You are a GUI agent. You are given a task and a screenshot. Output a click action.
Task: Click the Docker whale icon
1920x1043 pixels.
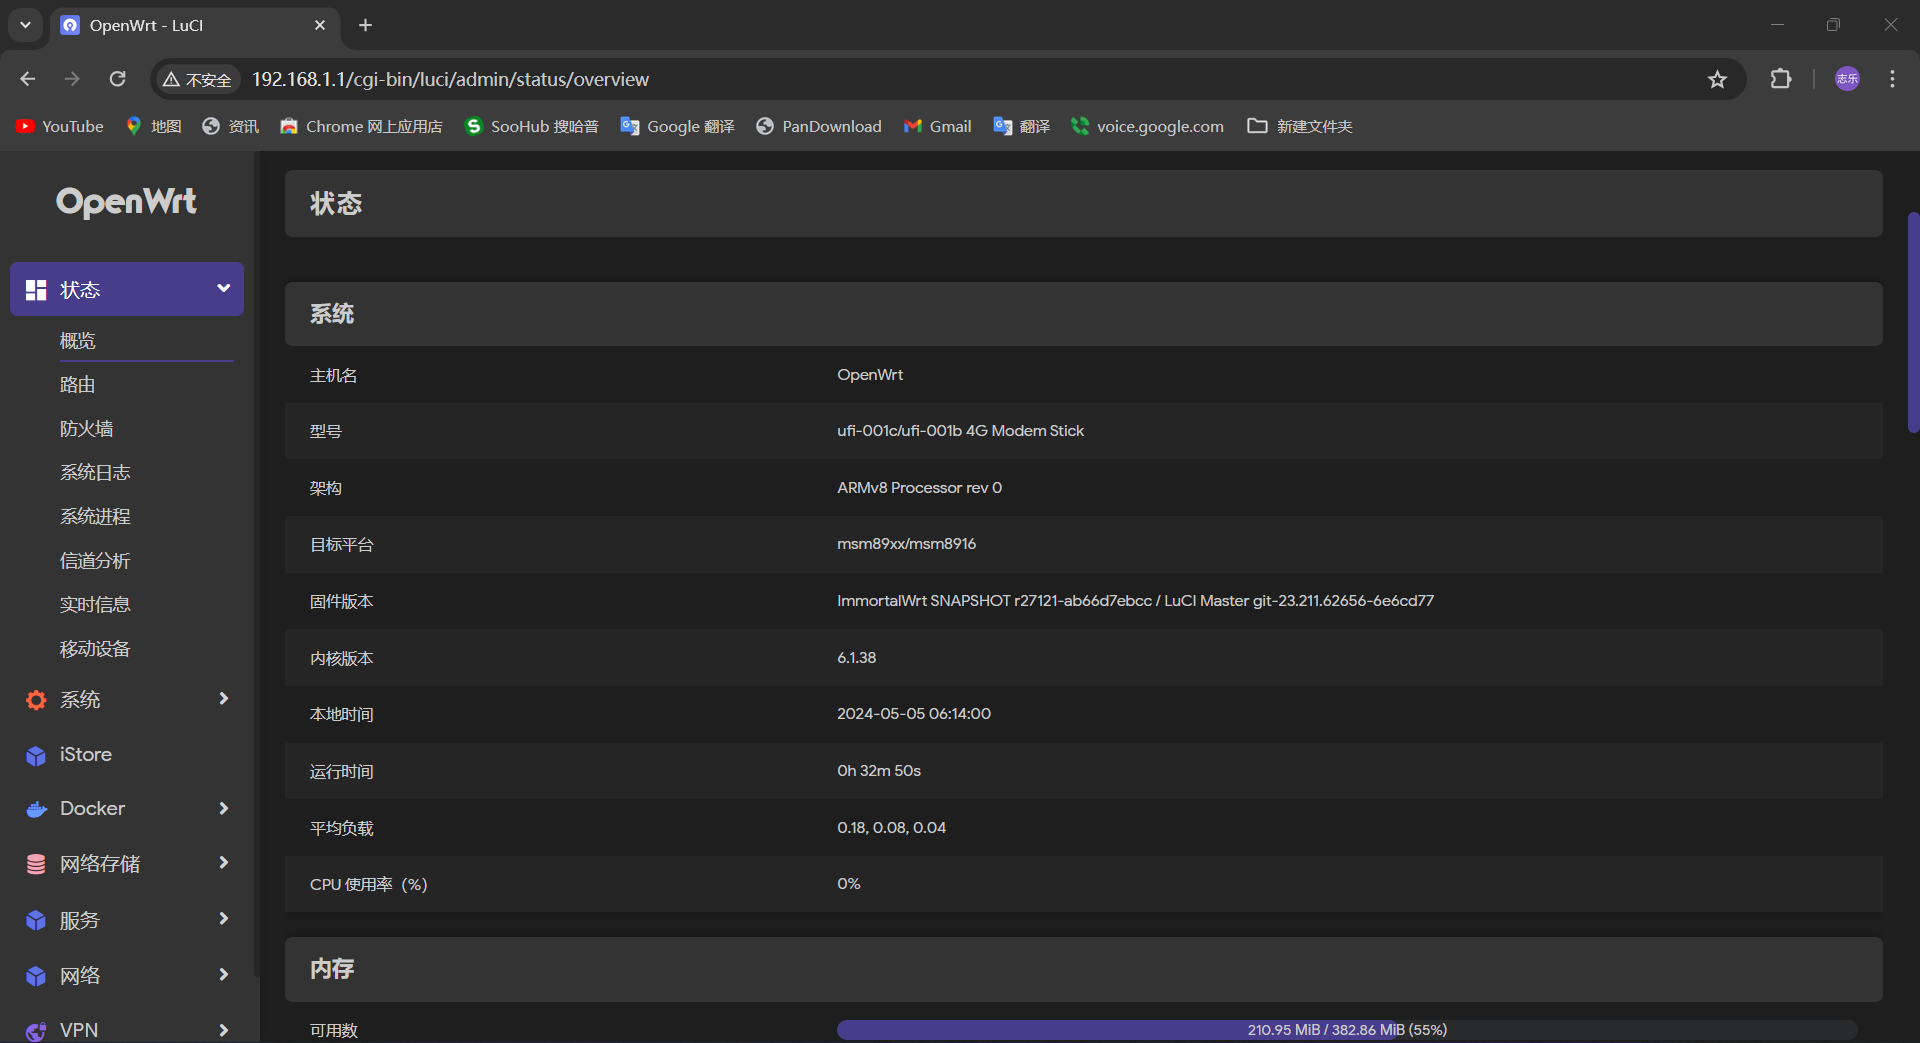[x=36, y=809]
